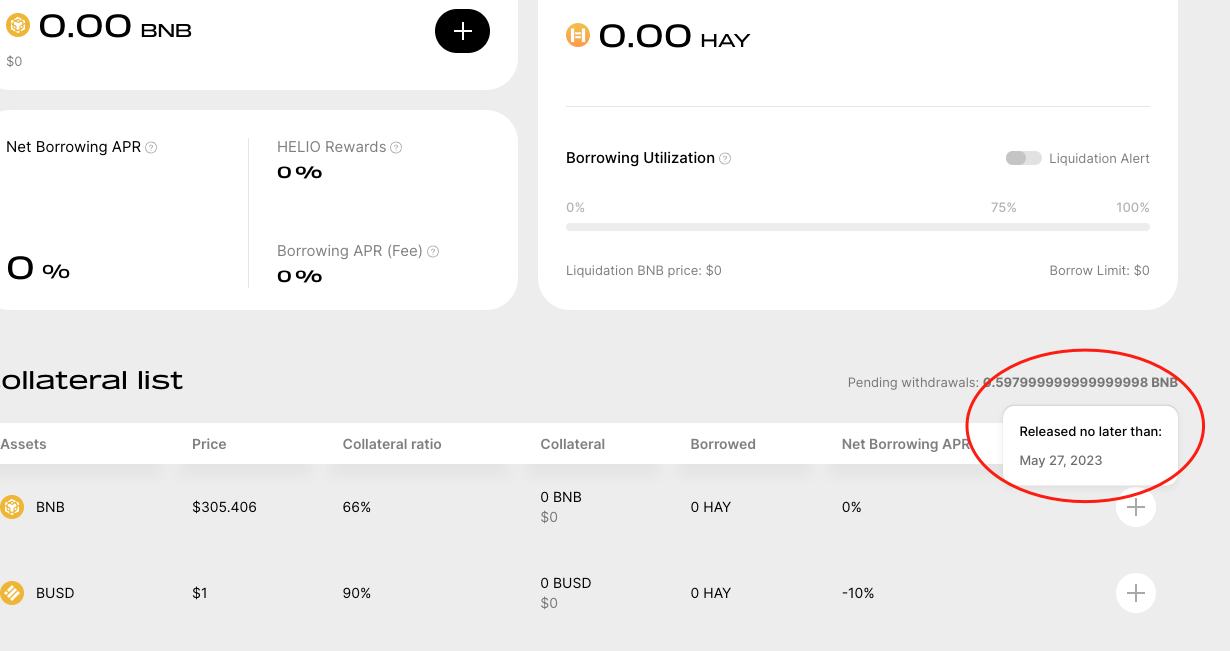The image size is (1230, 651).
Task: Open the HELIO Rewards help icon
Action: [396, 148]
